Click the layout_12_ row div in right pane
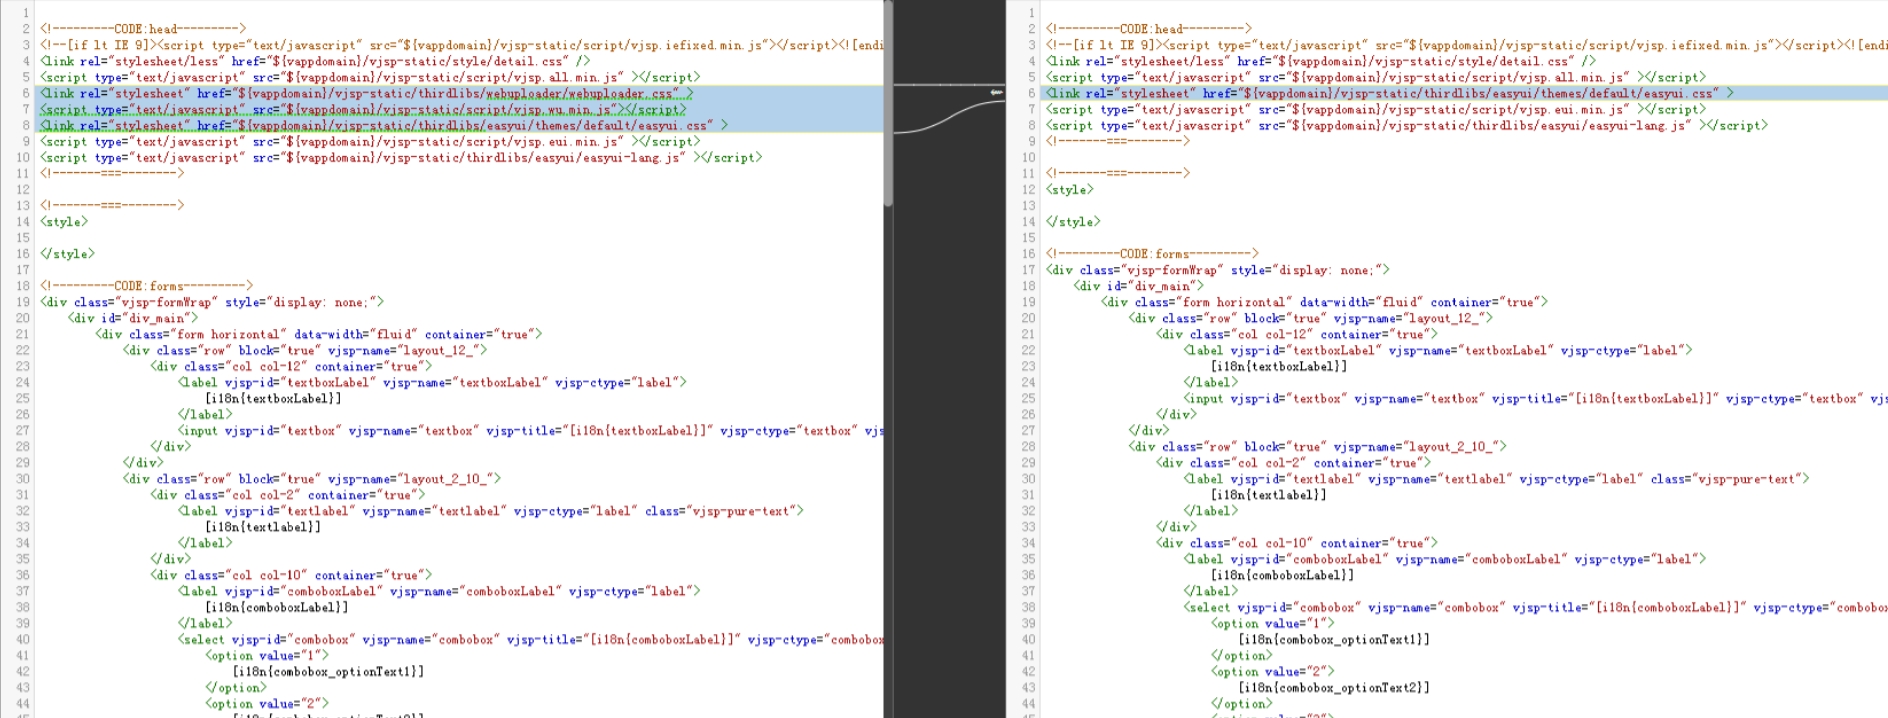1888x718 pixels. pyautogui.click(x=1311, y=318)
